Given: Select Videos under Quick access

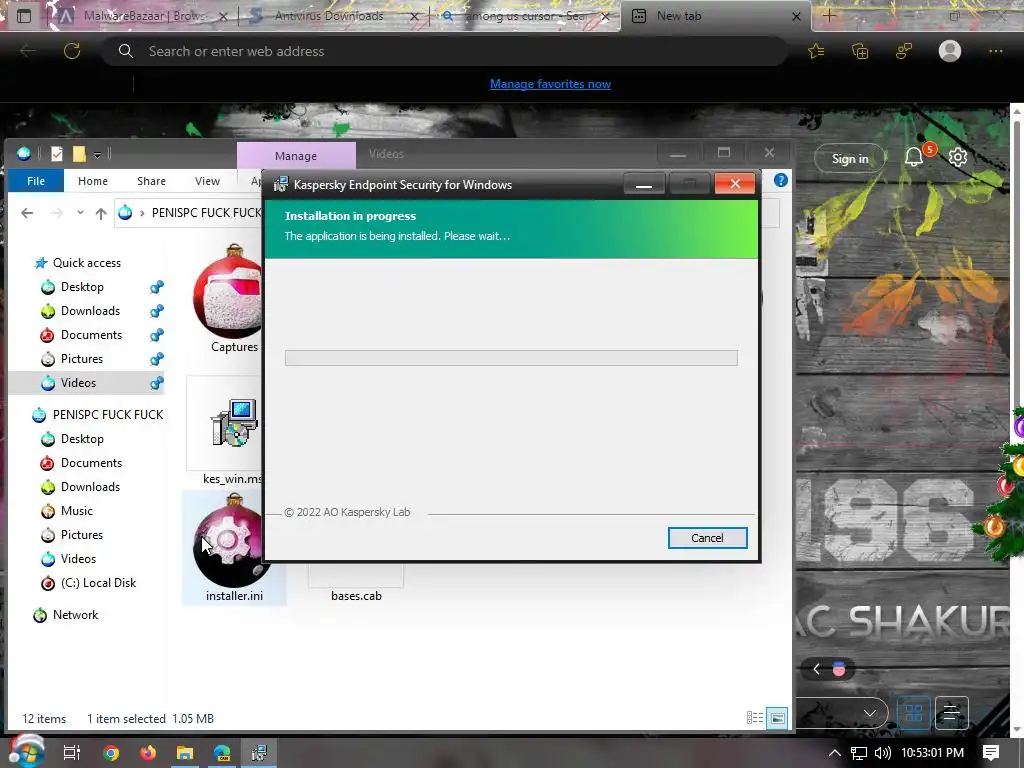Looking at the screenshot, I should pyautogui.click(x=86, y=383).
